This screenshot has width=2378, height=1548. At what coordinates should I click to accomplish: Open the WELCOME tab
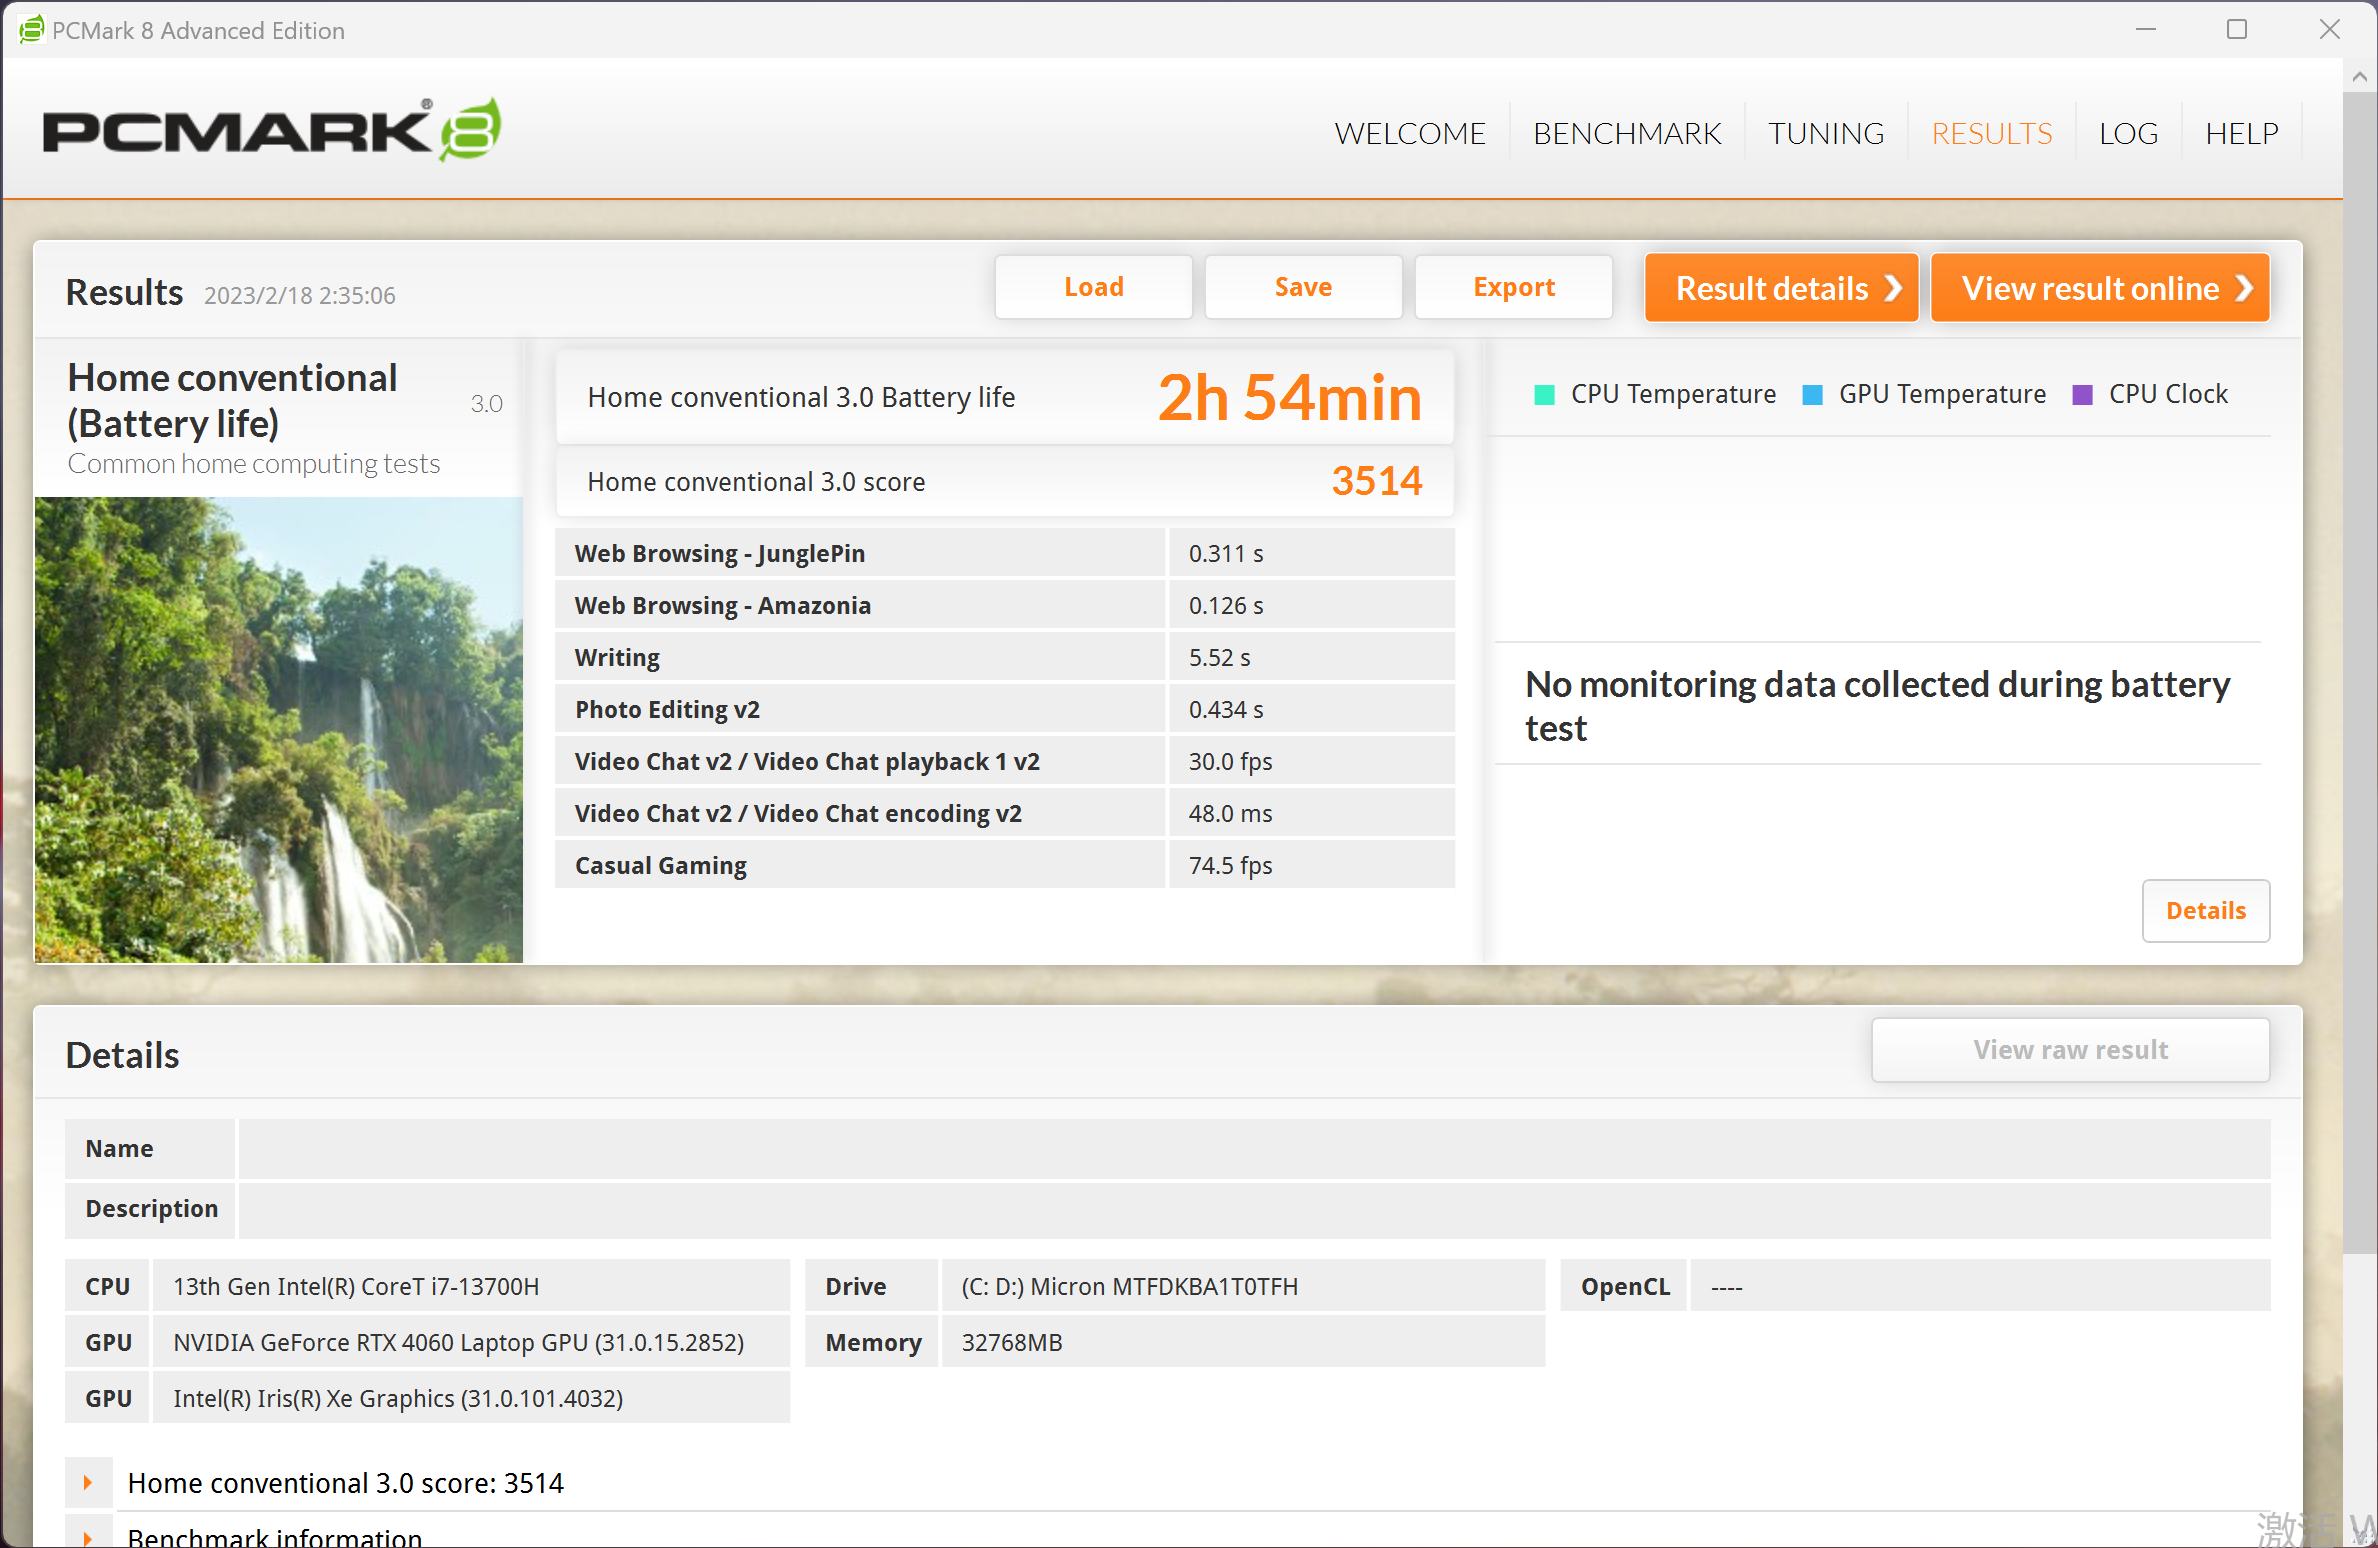point(1409,133)
